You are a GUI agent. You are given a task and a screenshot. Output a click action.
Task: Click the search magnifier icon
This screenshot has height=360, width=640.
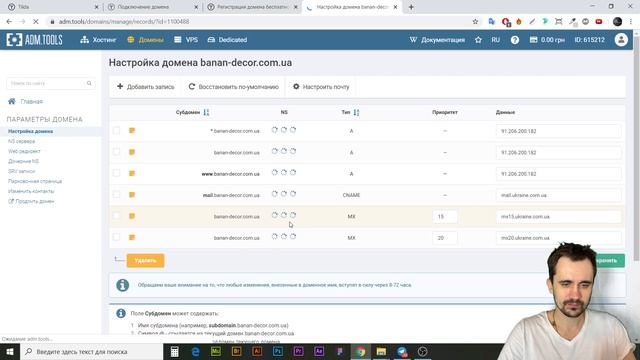tap(89, 83)
